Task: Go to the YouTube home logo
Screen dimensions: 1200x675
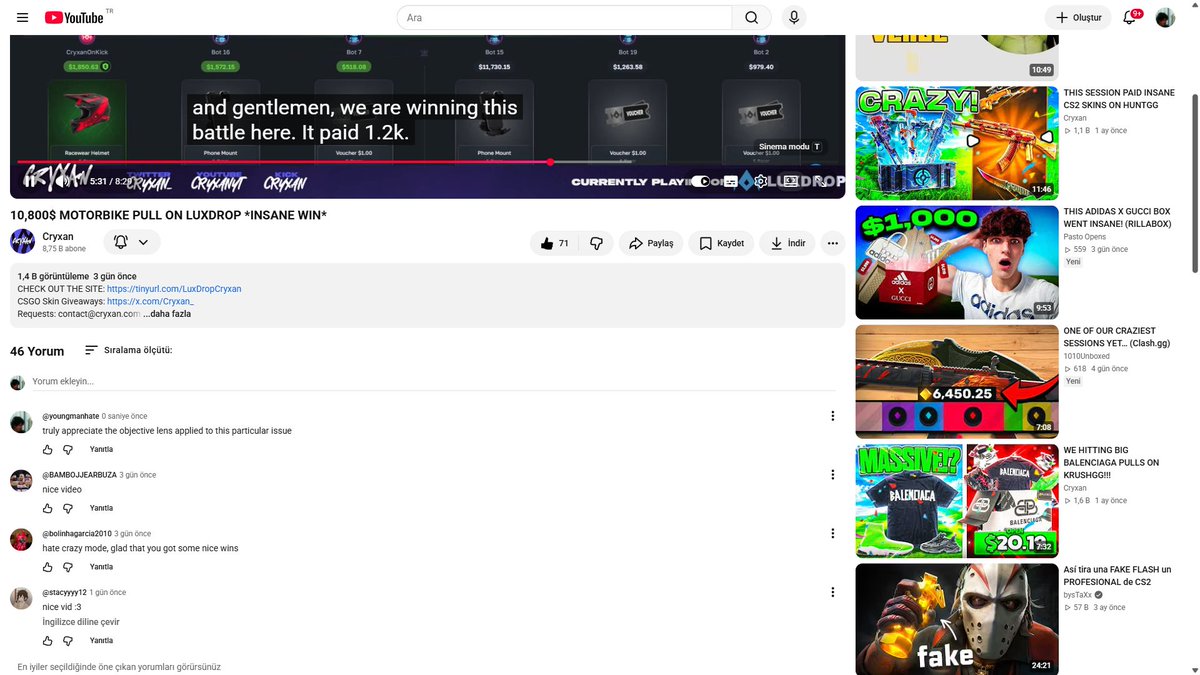Action: pos(74,17)
